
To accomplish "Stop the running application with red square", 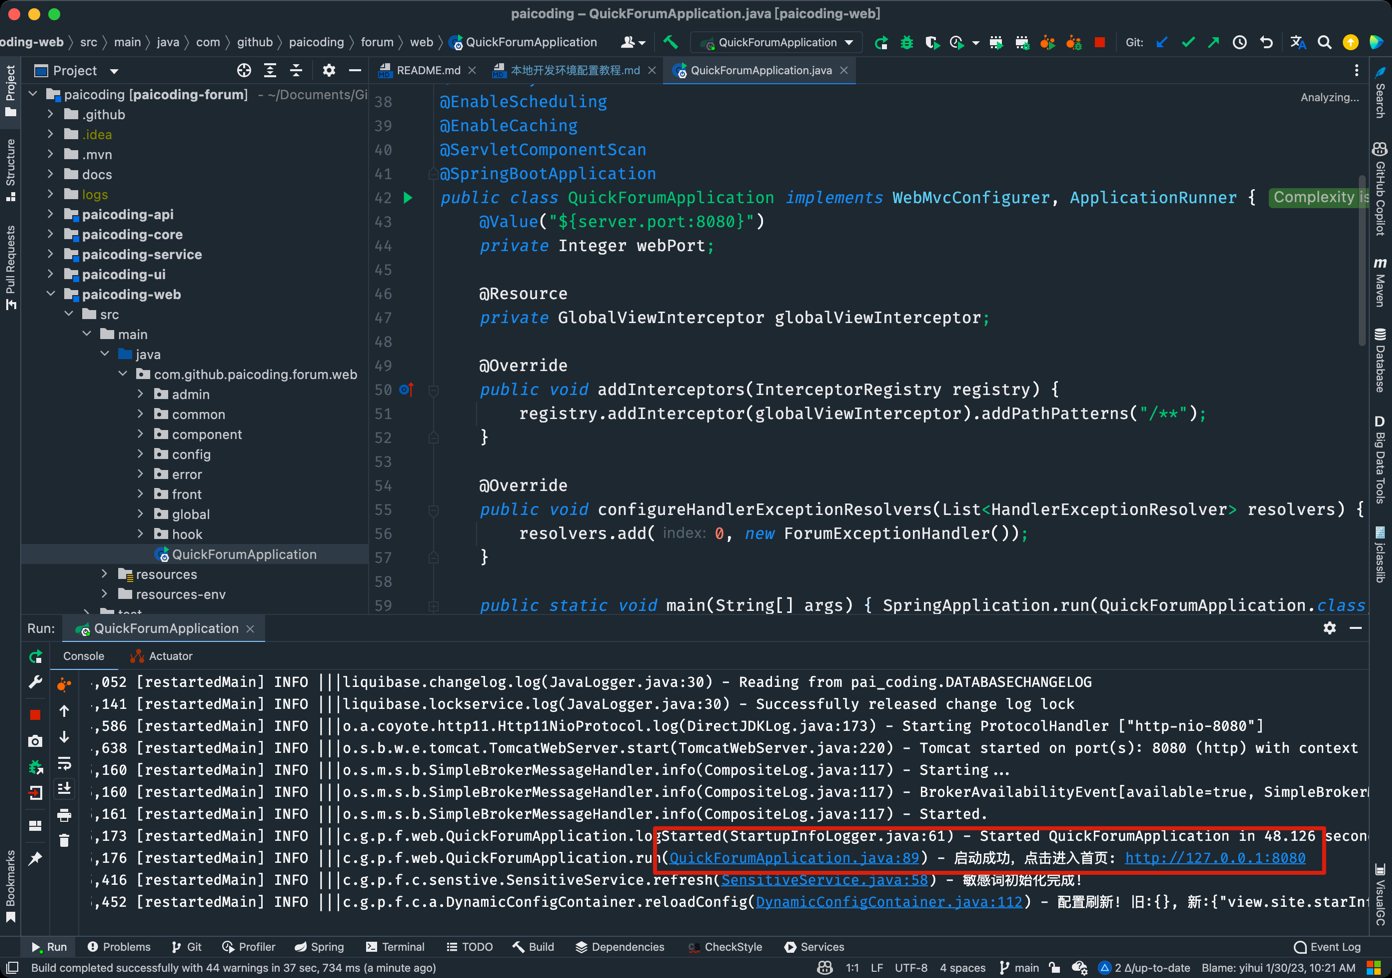I will pos(35,713).
